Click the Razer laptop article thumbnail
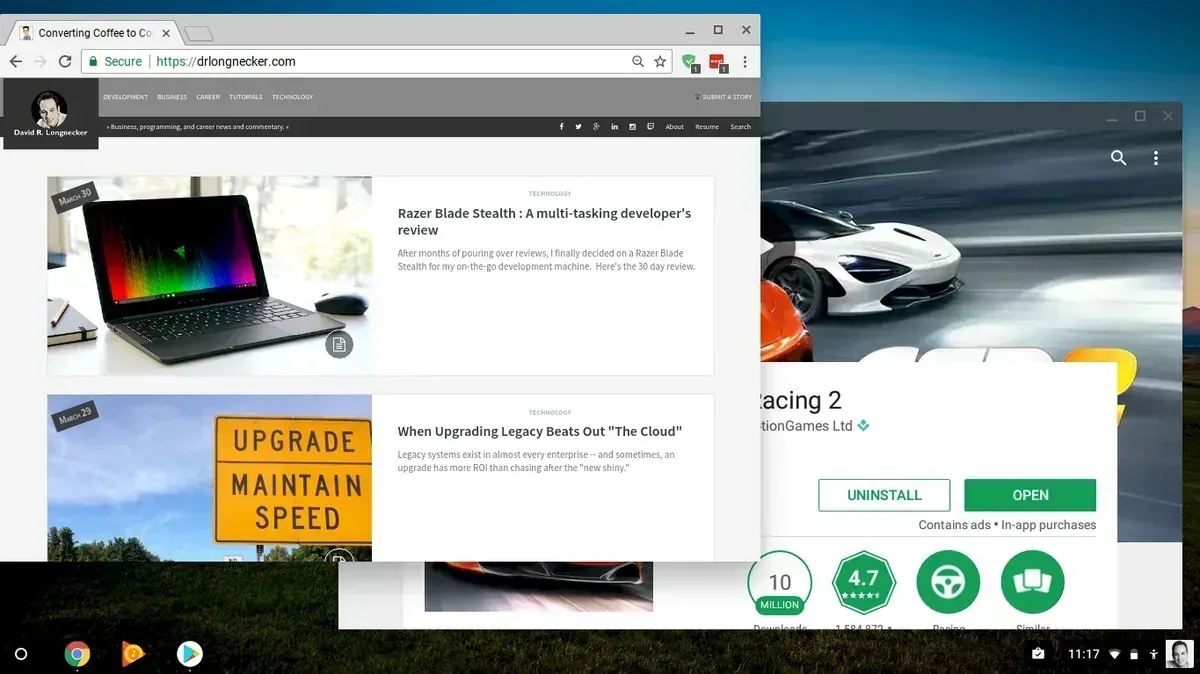 click(x=209, y=276)
